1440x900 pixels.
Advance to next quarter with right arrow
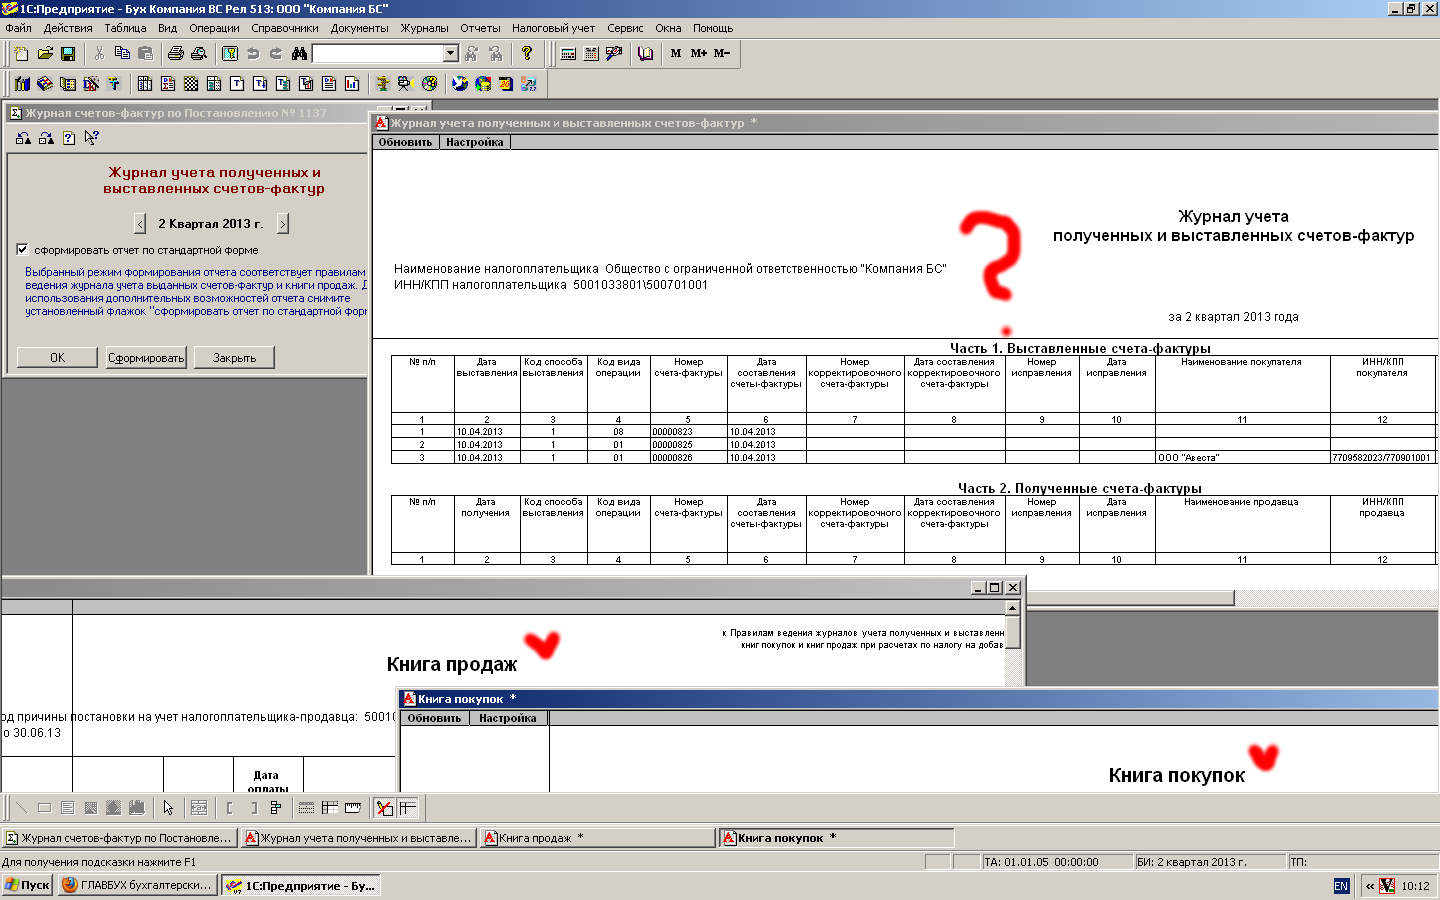pyautogui.click(x=283, y=224)
